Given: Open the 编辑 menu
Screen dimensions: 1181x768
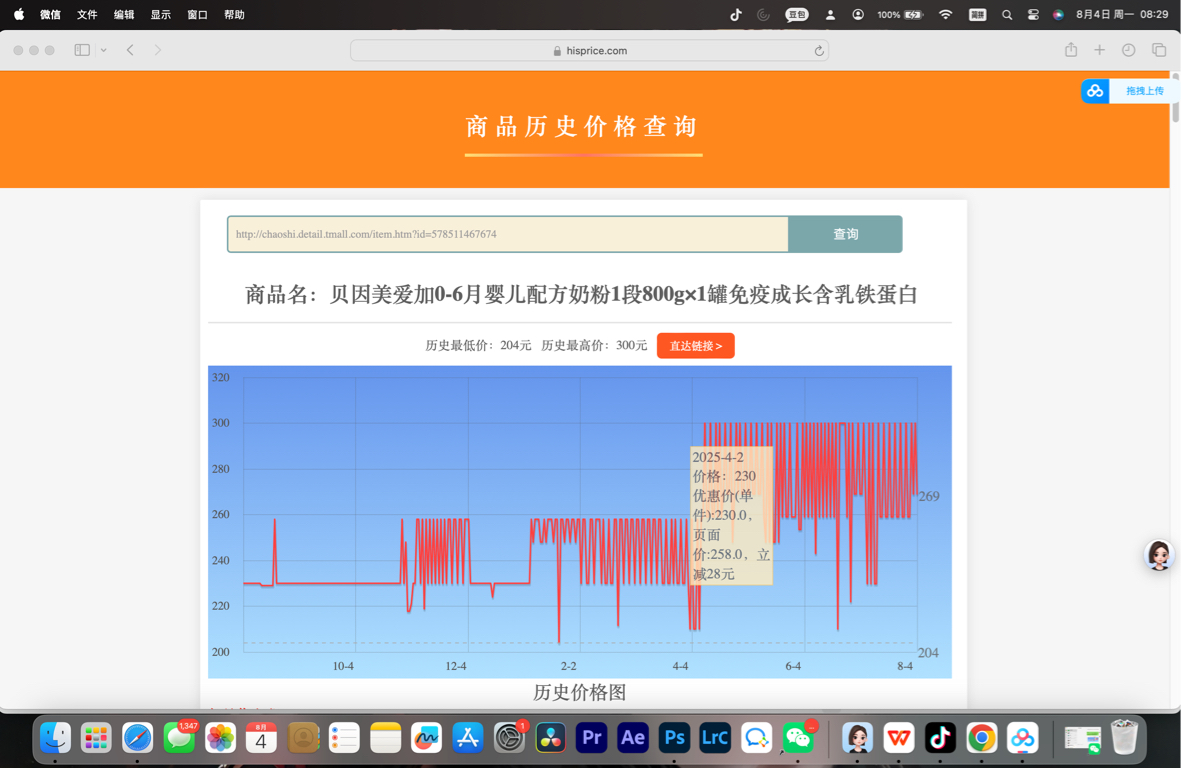Looking at the screenshot, I should click(124, 14).
